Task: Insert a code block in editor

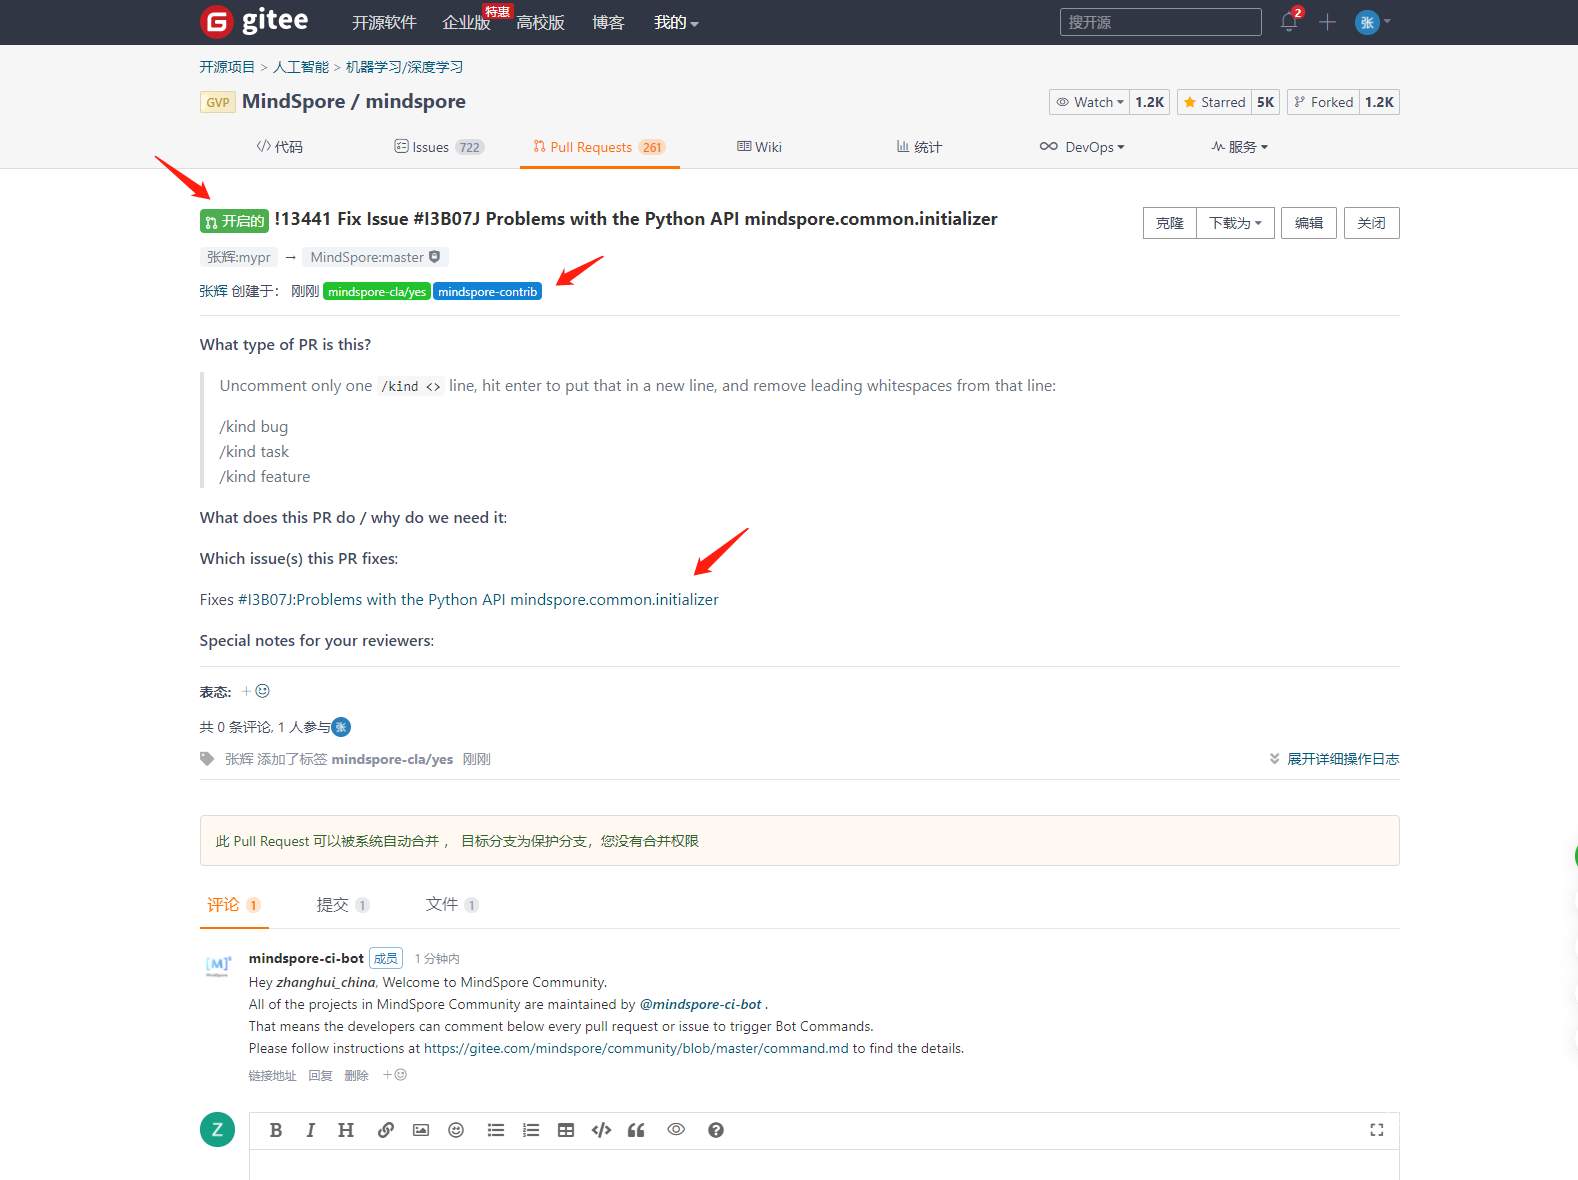Action: tap(601, 1130)
